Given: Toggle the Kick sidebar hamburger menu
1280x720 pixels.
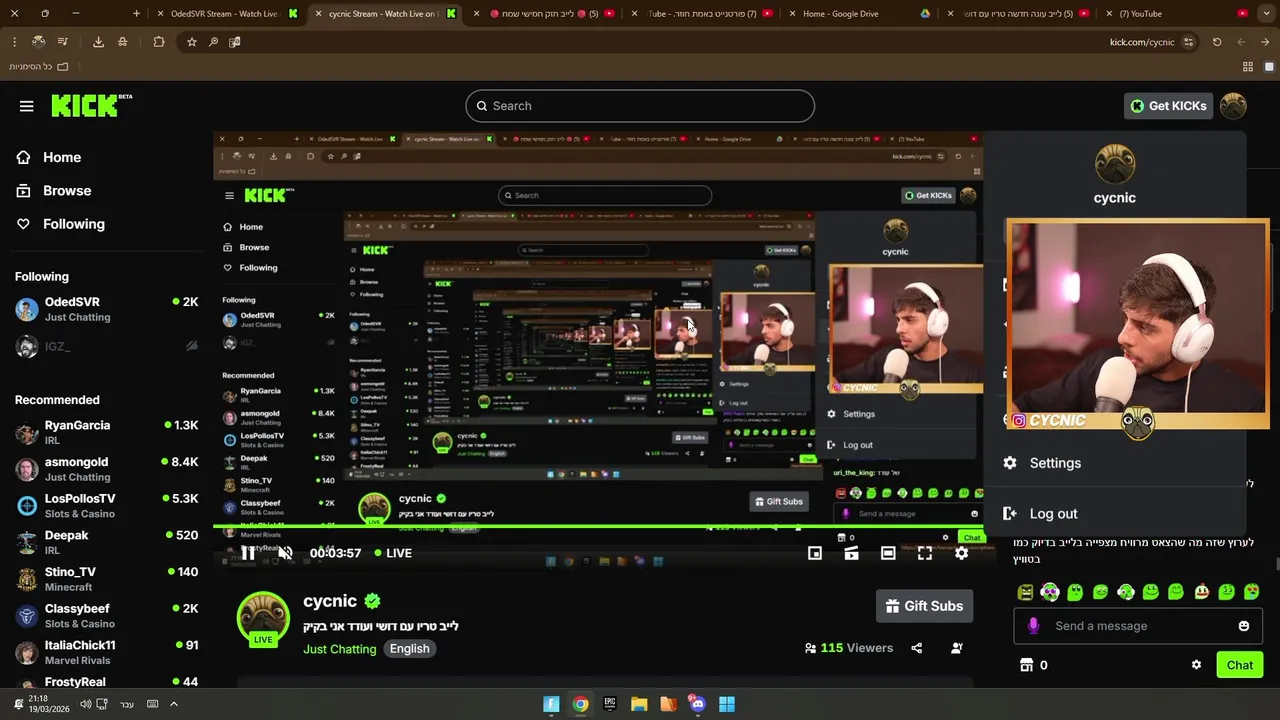Looking at the screenshot, I should coord(26,106).
